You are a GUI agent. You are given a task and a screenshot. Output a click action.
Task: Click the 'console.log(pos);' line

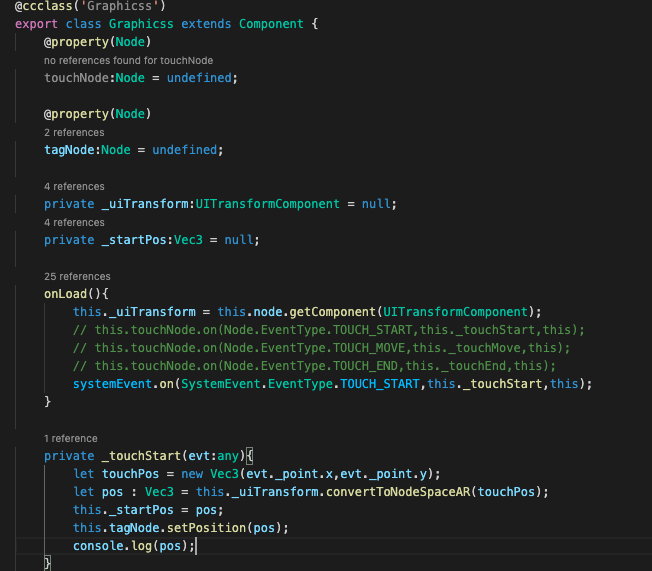(134, 546)
